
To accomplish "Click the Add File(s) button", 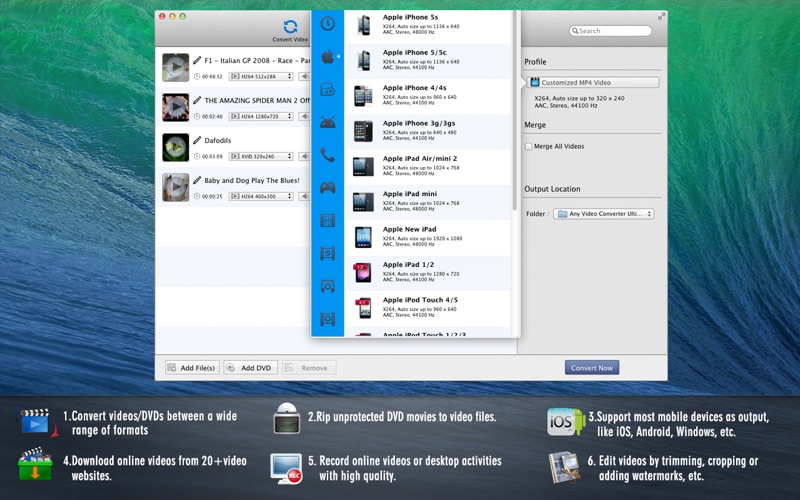I will [192, 368].
